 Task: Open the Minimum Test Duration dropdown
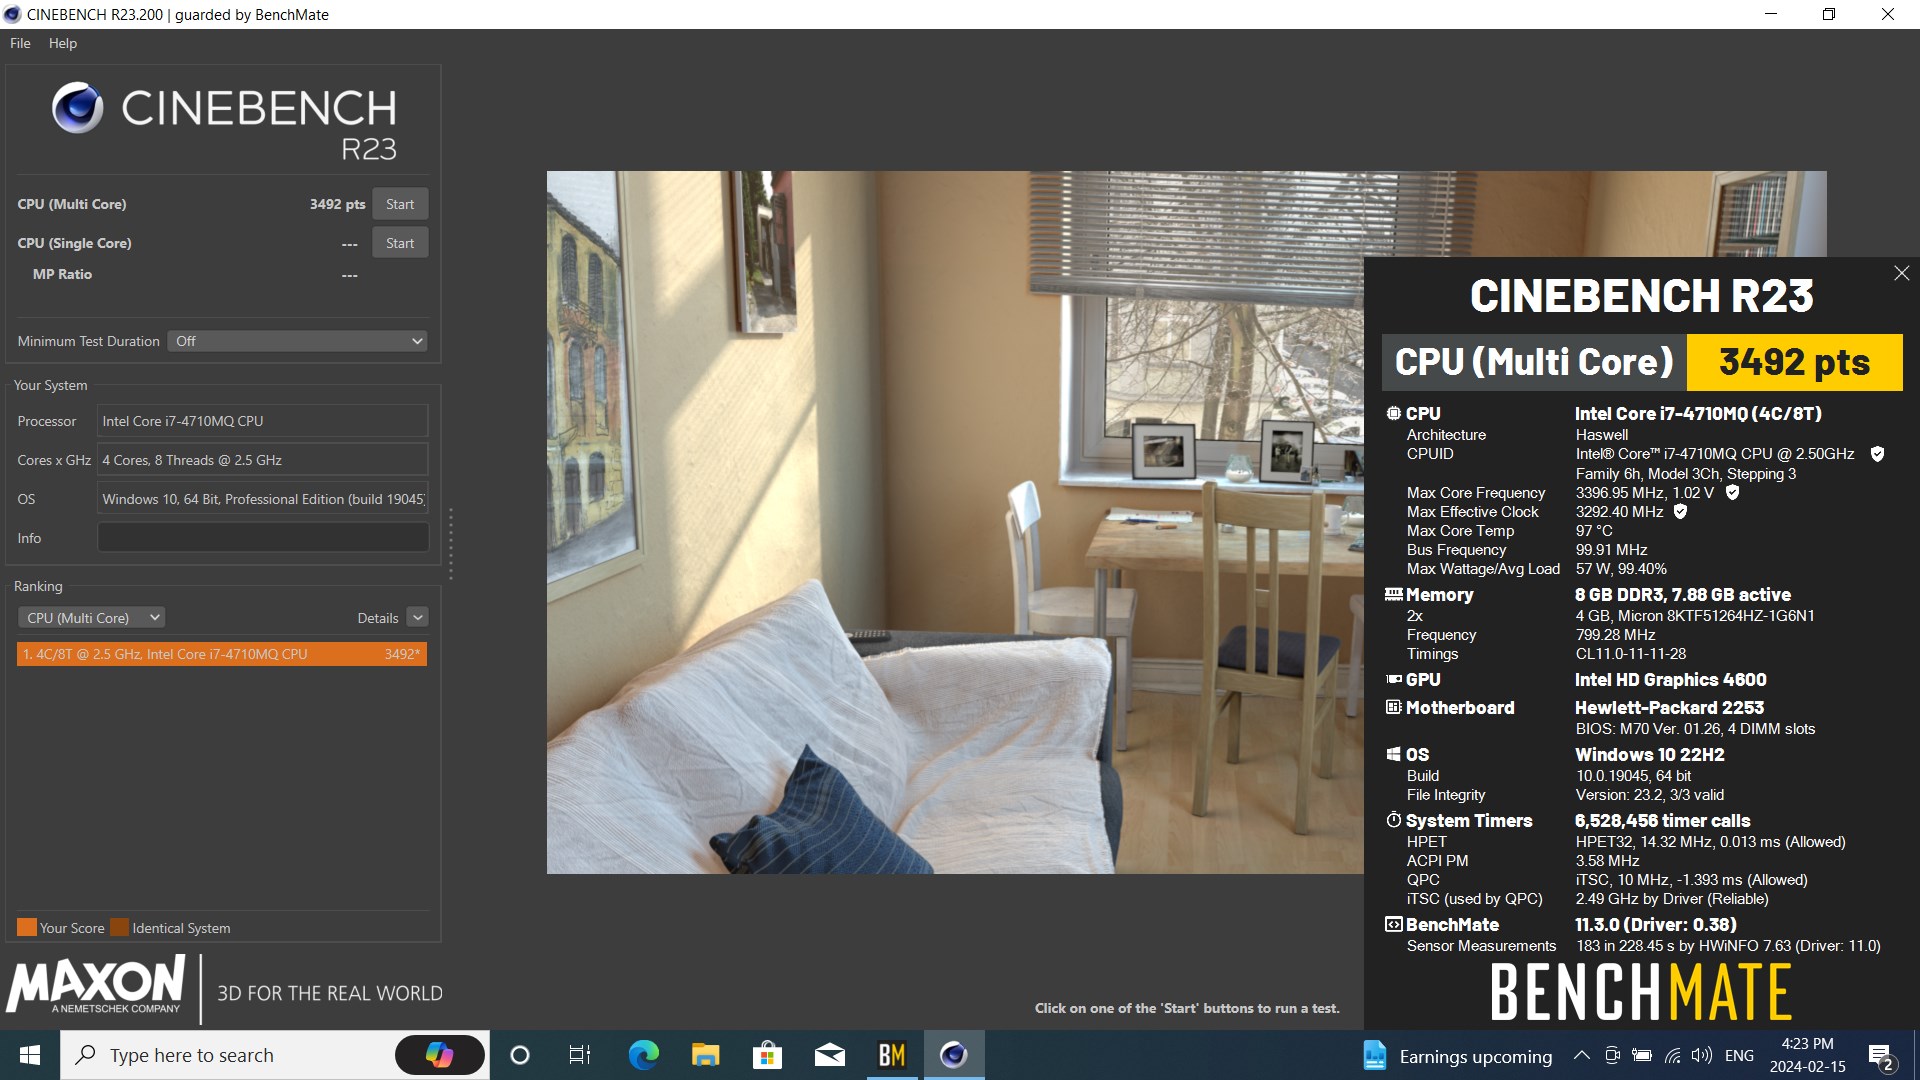point(298,341)
